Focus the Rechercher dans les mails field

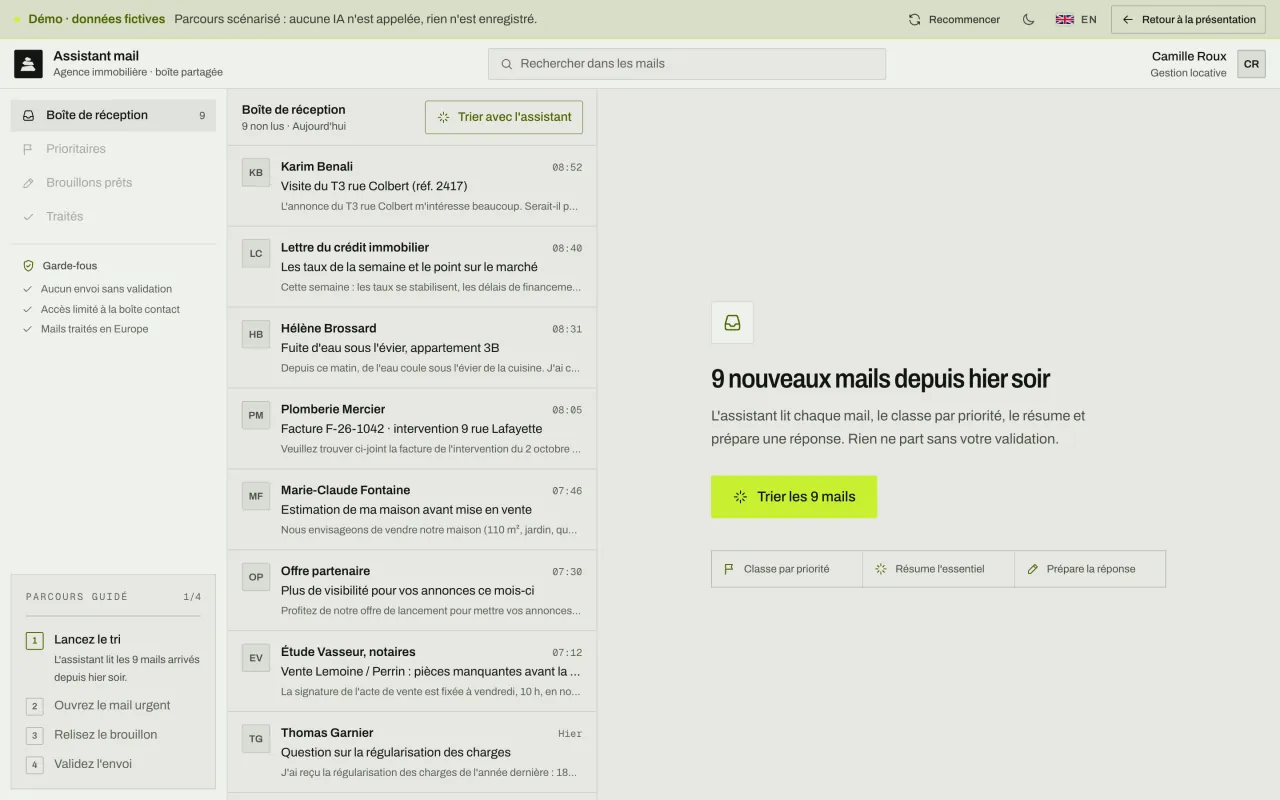point(687,64)
